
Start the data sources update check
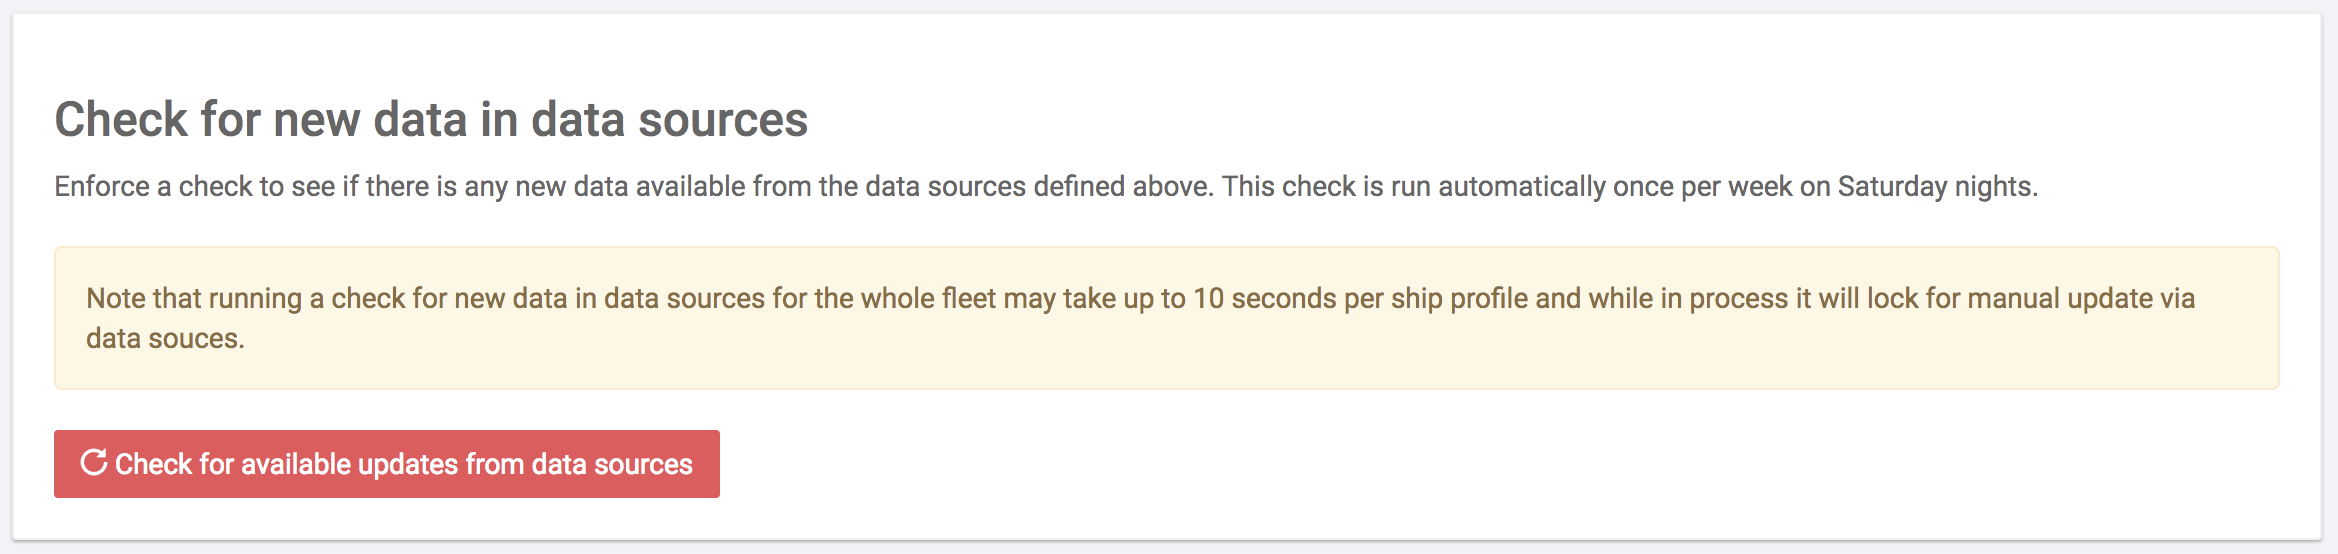coord(386,464)
